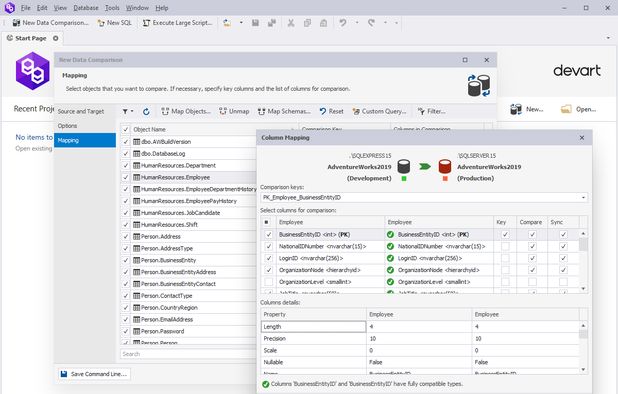The width and height of the screenshot is (618, 394).
Task: Click Unmap in mapping toolbar
Action: pos(234,112)
